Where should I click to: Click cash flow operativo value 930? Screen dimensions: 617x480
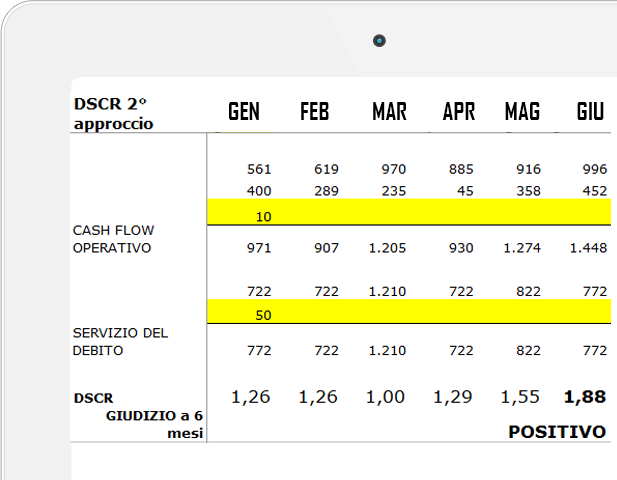pyautogui.click(x=461, y=248)
